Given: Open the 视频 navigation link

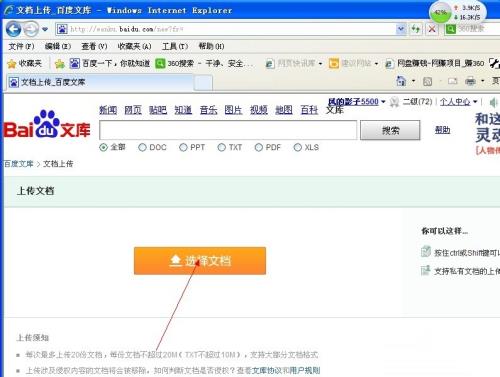Looking at the screenshot, I should tap(259, 110).
